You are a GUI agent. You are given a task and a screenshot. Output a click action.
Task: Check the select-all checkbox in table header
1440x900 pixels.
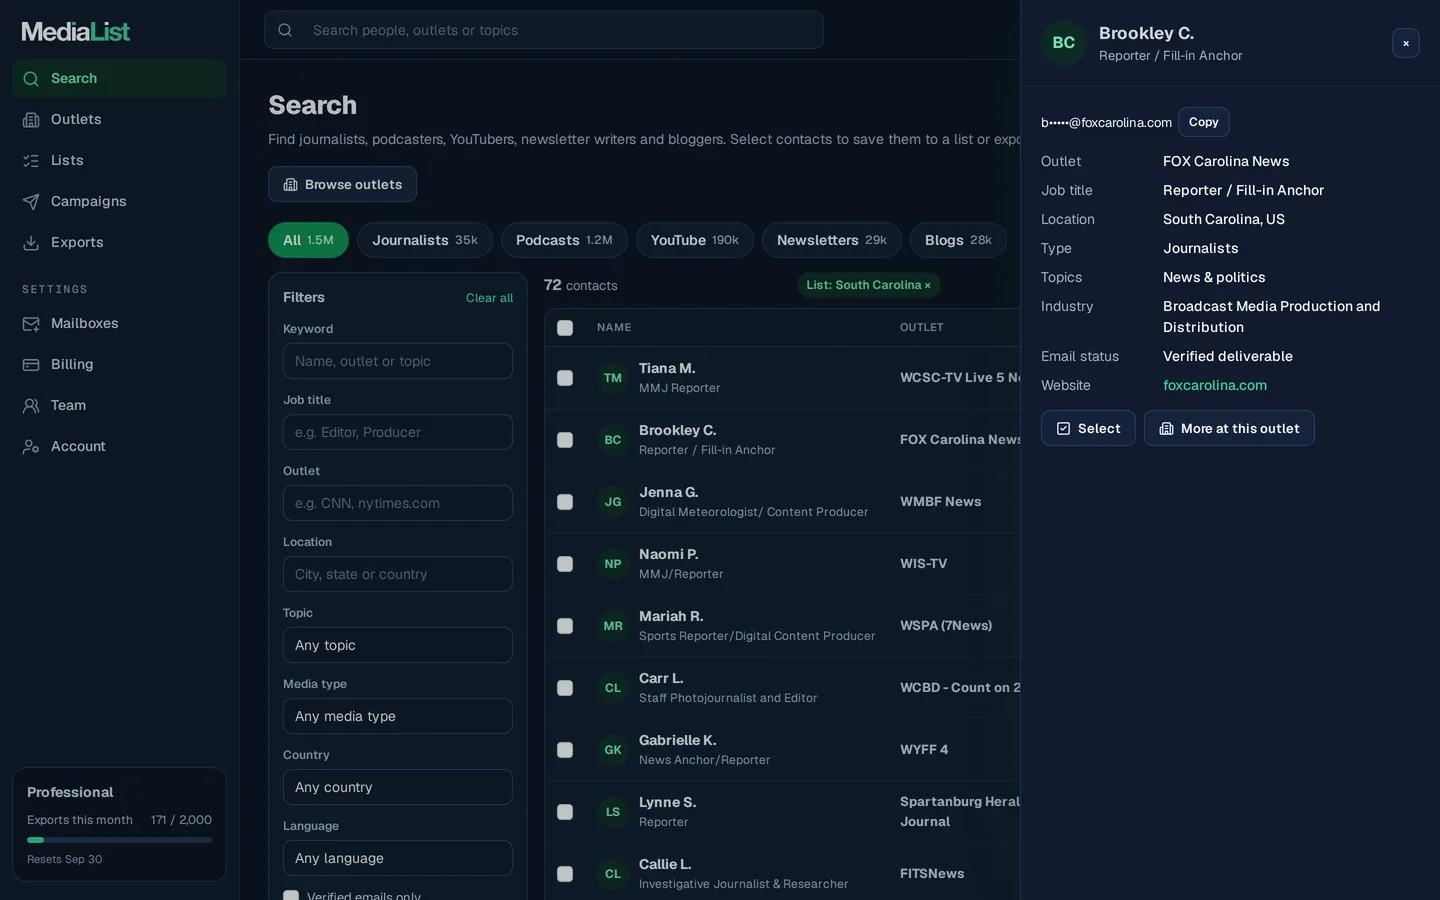(x=565, y=328)
